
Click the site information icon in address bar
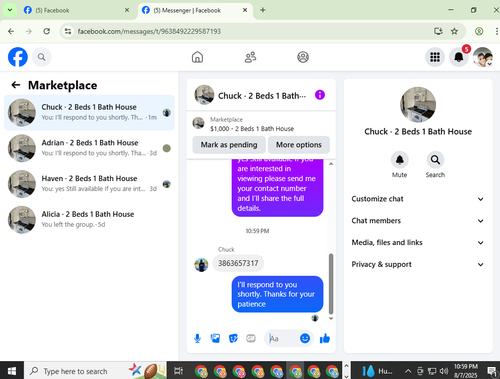68,31
